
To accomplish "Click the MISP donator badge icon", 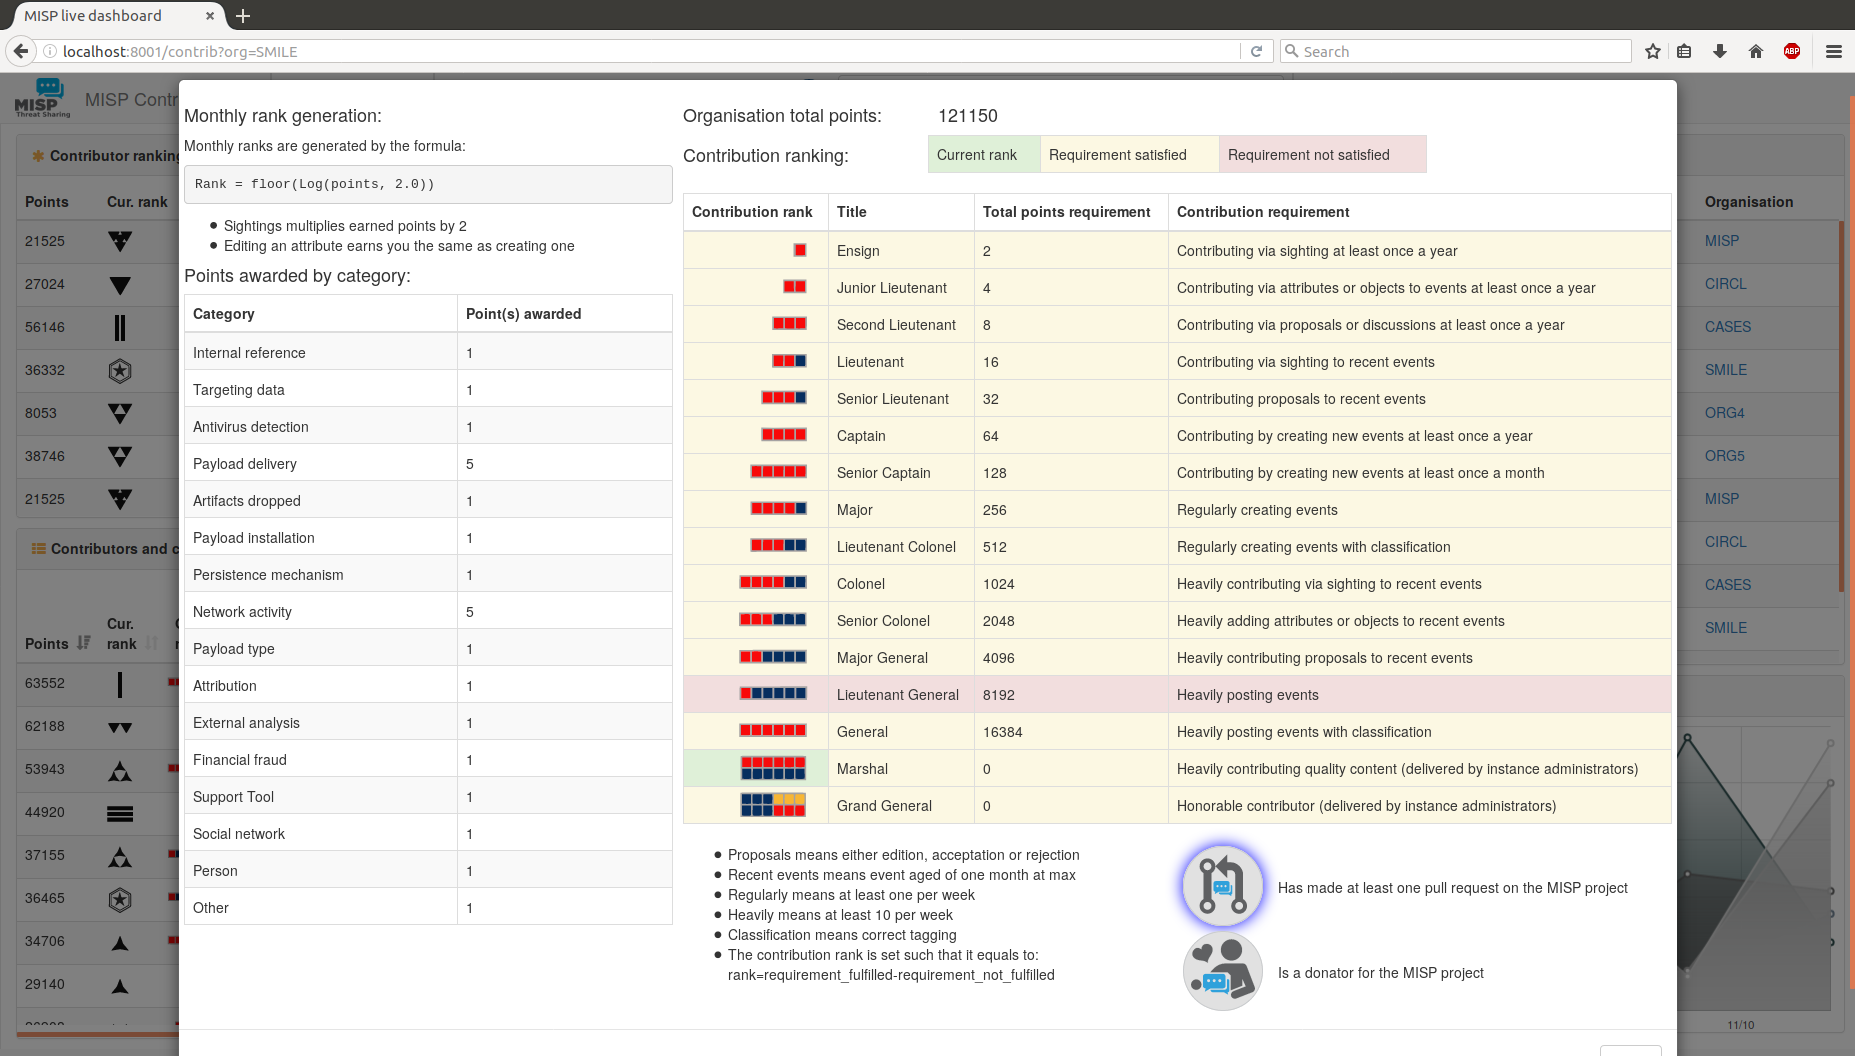I will click(x=1222, y=972).
